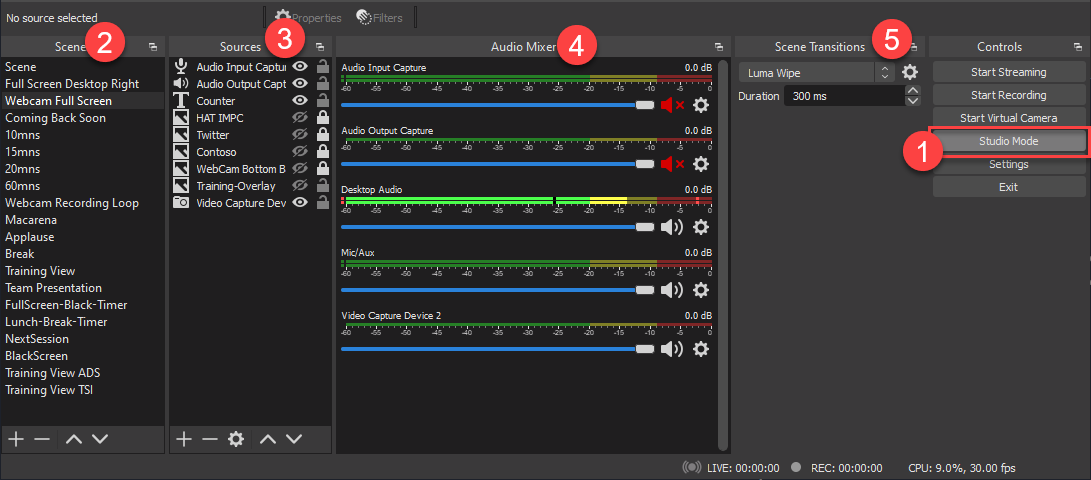
Task: Pop out the Audio Mixer dock
Action: (718, 47)
